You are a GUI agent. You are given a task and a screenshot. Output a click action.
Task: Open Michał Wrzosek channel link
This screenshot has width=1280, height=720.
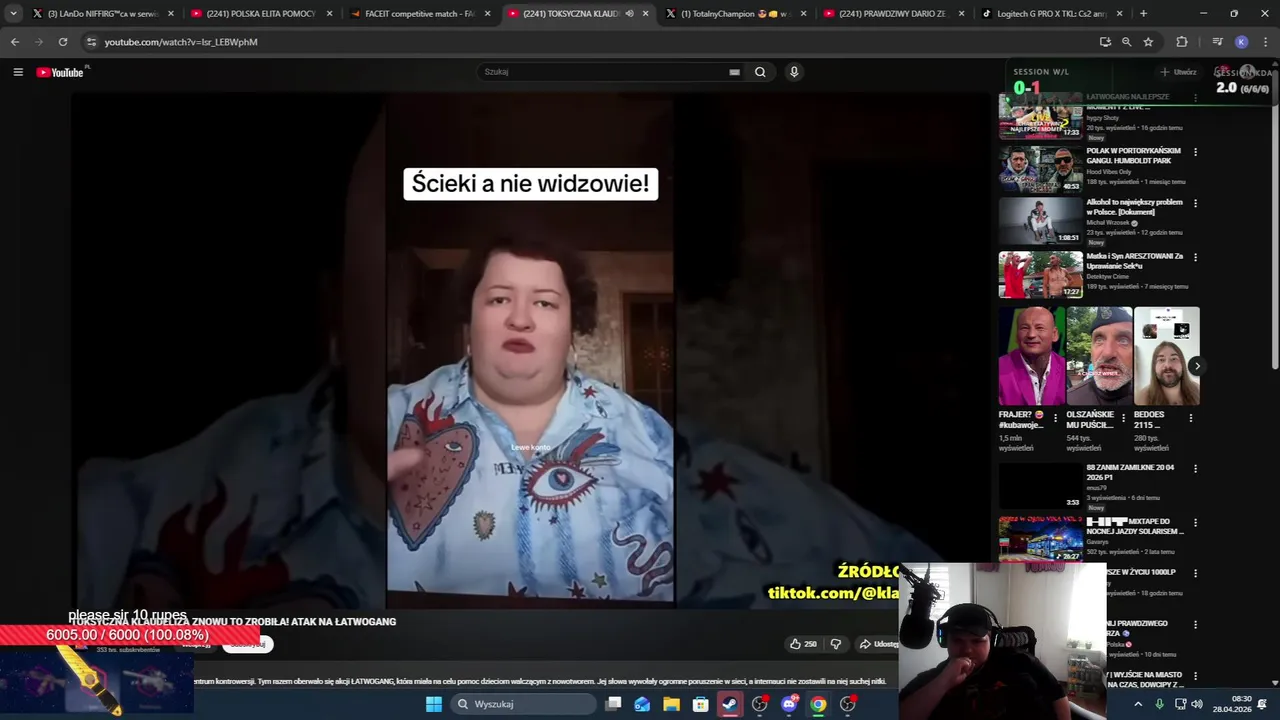pyautogui.click(x=1108, y=223)
